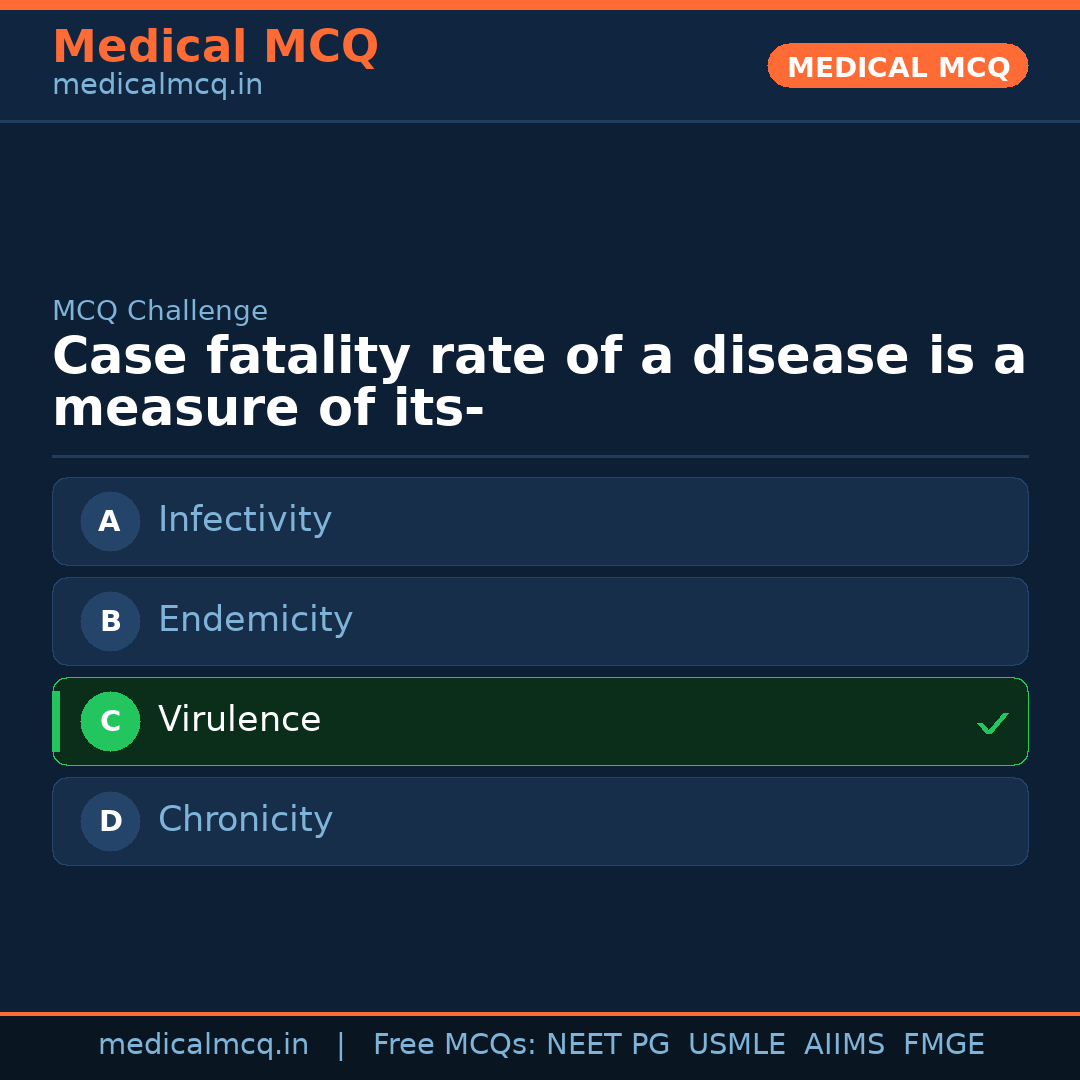Click the MCQ Challenge label
The height and width of the screenshot is (1080, 1080).
tap(160, 311)
